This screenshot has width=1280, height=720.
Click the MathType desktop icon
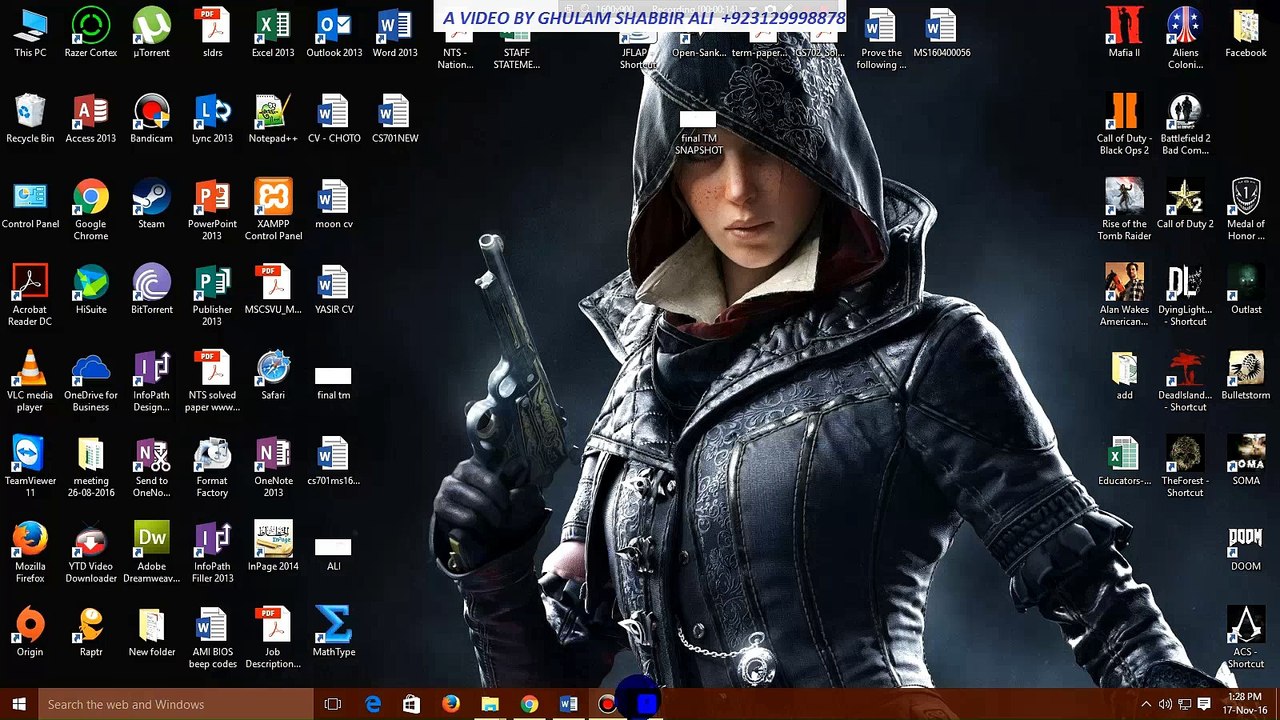pos(333,627)
